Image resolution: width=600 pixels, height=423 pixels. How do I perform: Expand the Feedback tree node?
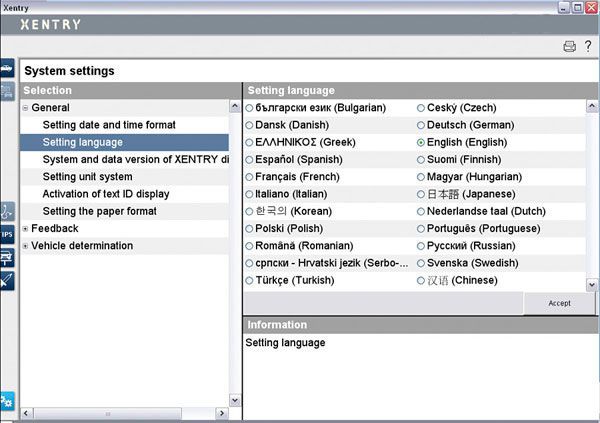(x=25, y=229)
